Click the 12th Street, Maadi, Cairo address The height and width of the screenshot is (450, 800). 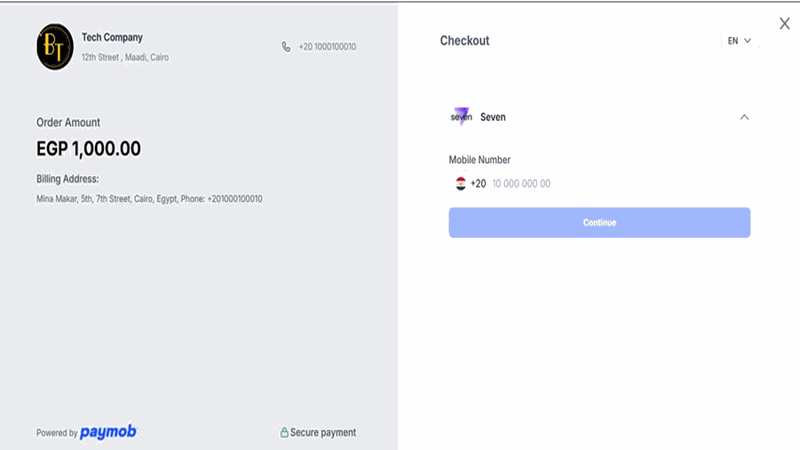[x=125, y=57]
